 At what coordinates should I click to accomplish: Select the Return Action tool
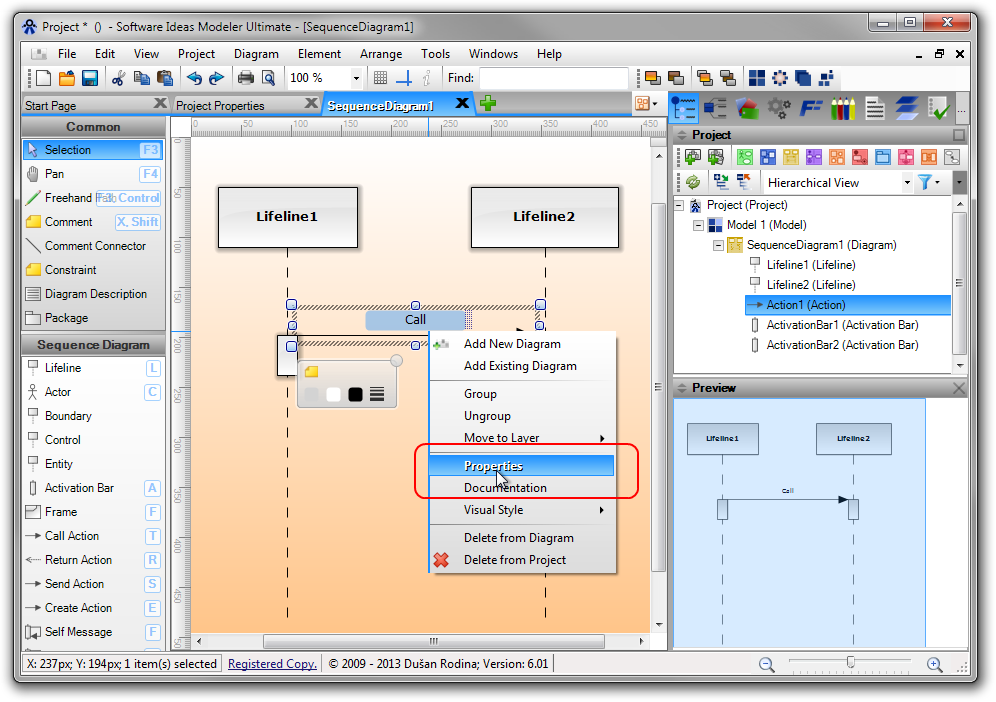pyautogui.click(x=93, y=560)
